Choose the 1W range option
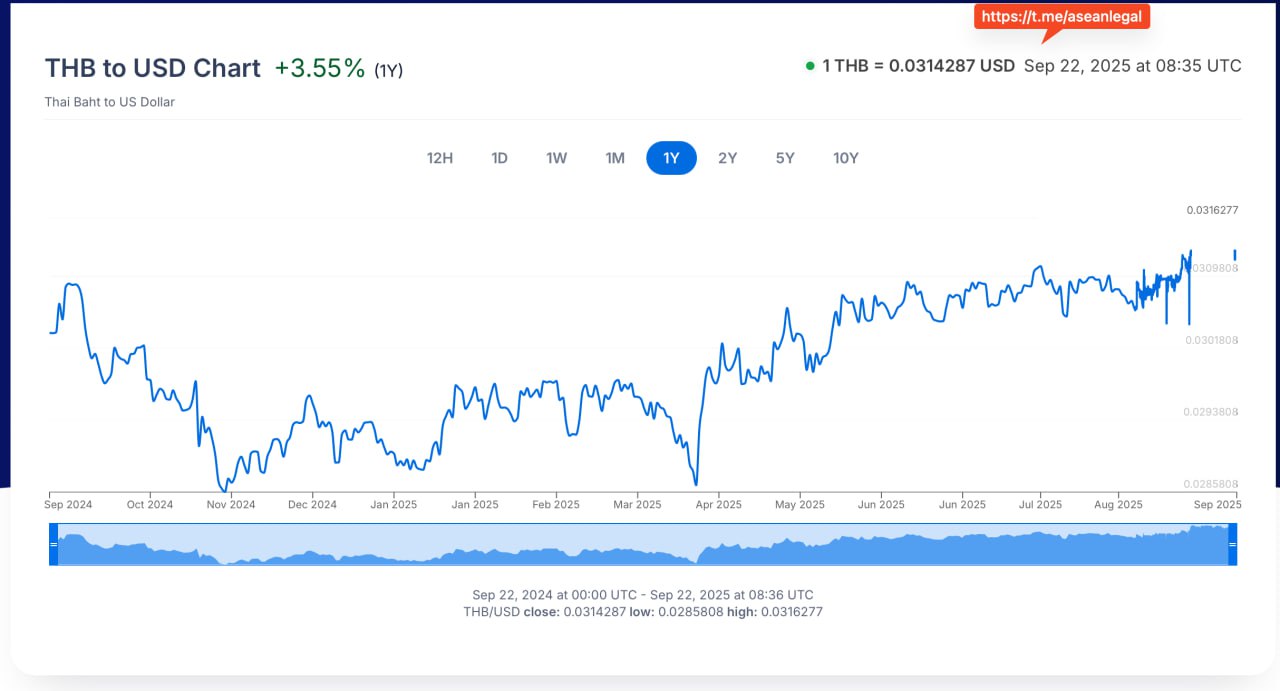The width and height of the screenshot is (1280, 691). [x=557, y=158]
